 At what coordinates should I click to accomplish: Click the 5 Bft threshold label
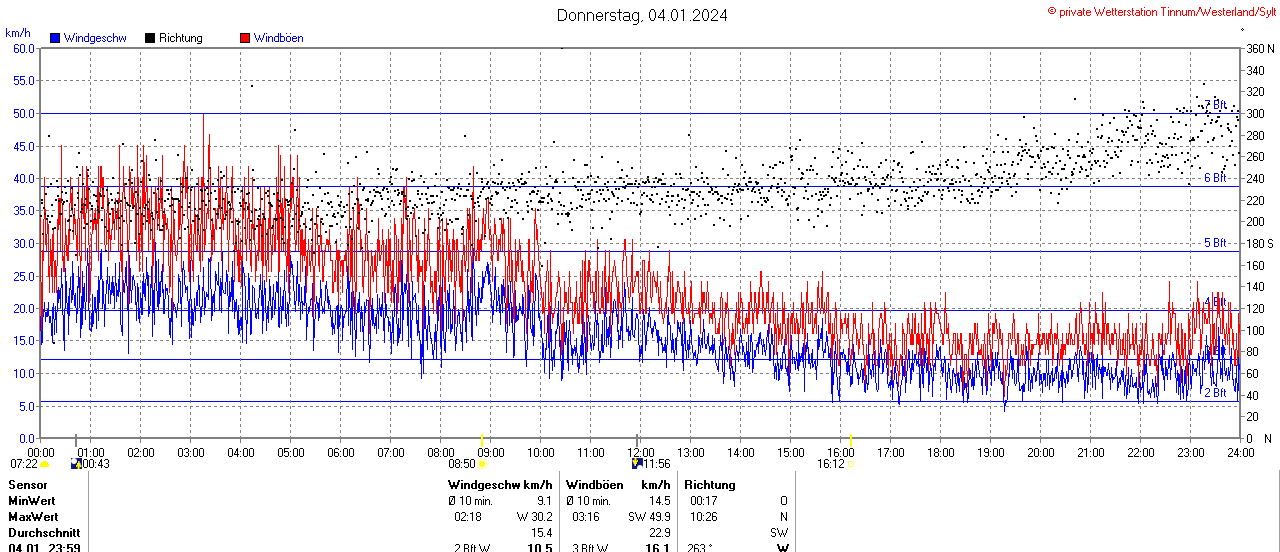click(1215, 243)
